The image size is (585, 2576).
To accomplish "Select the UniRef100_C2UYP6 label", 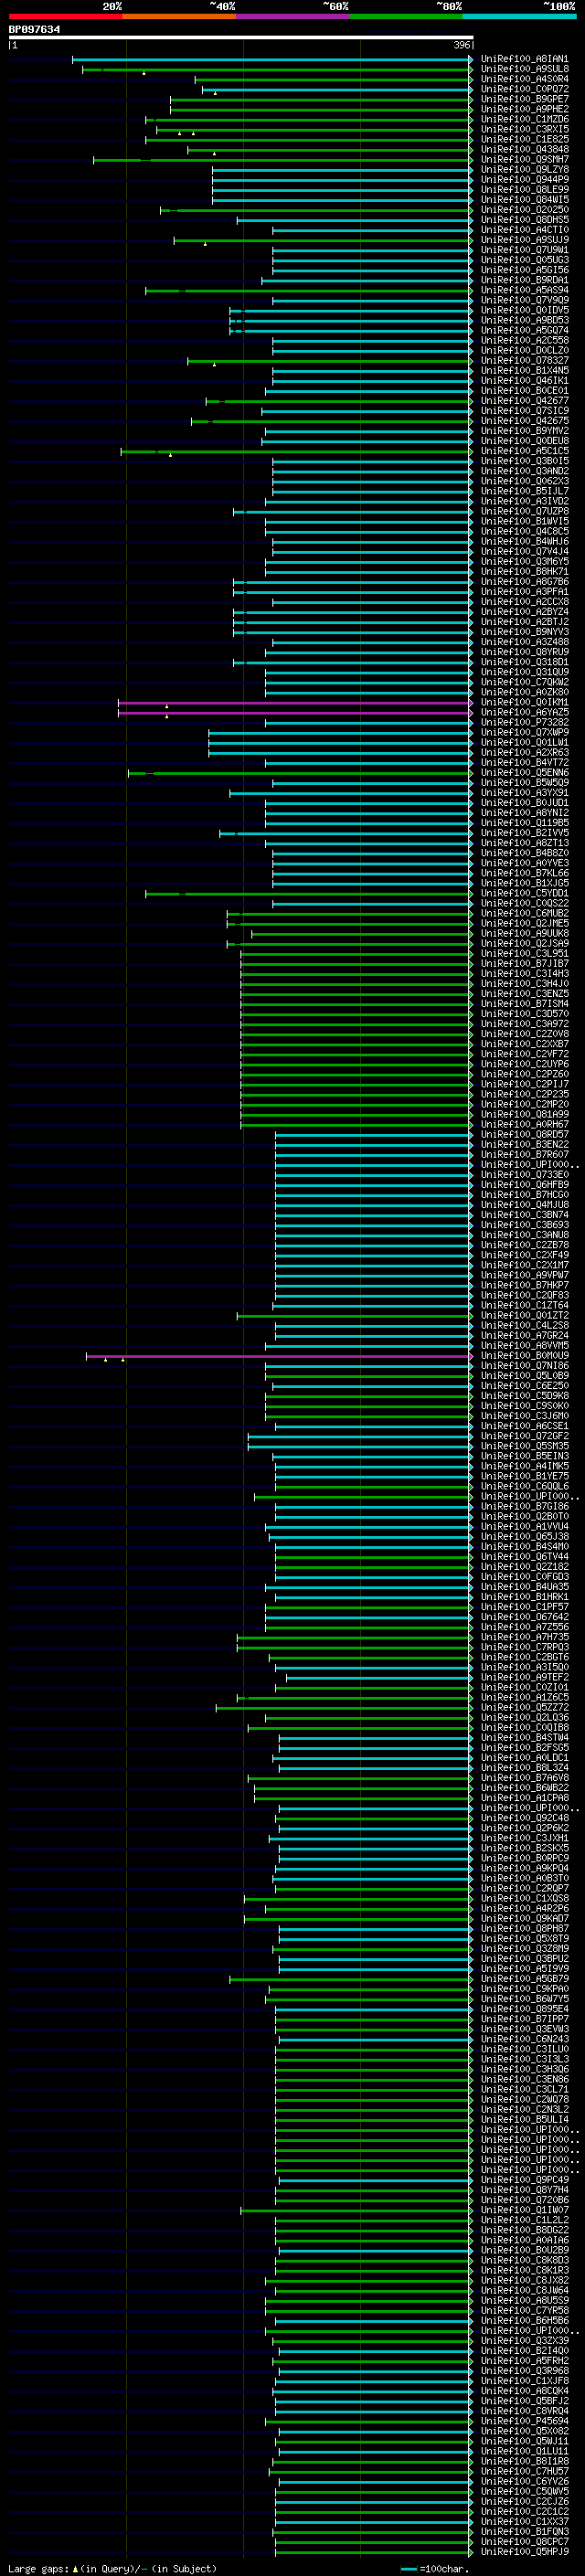I will (524, 1064).
